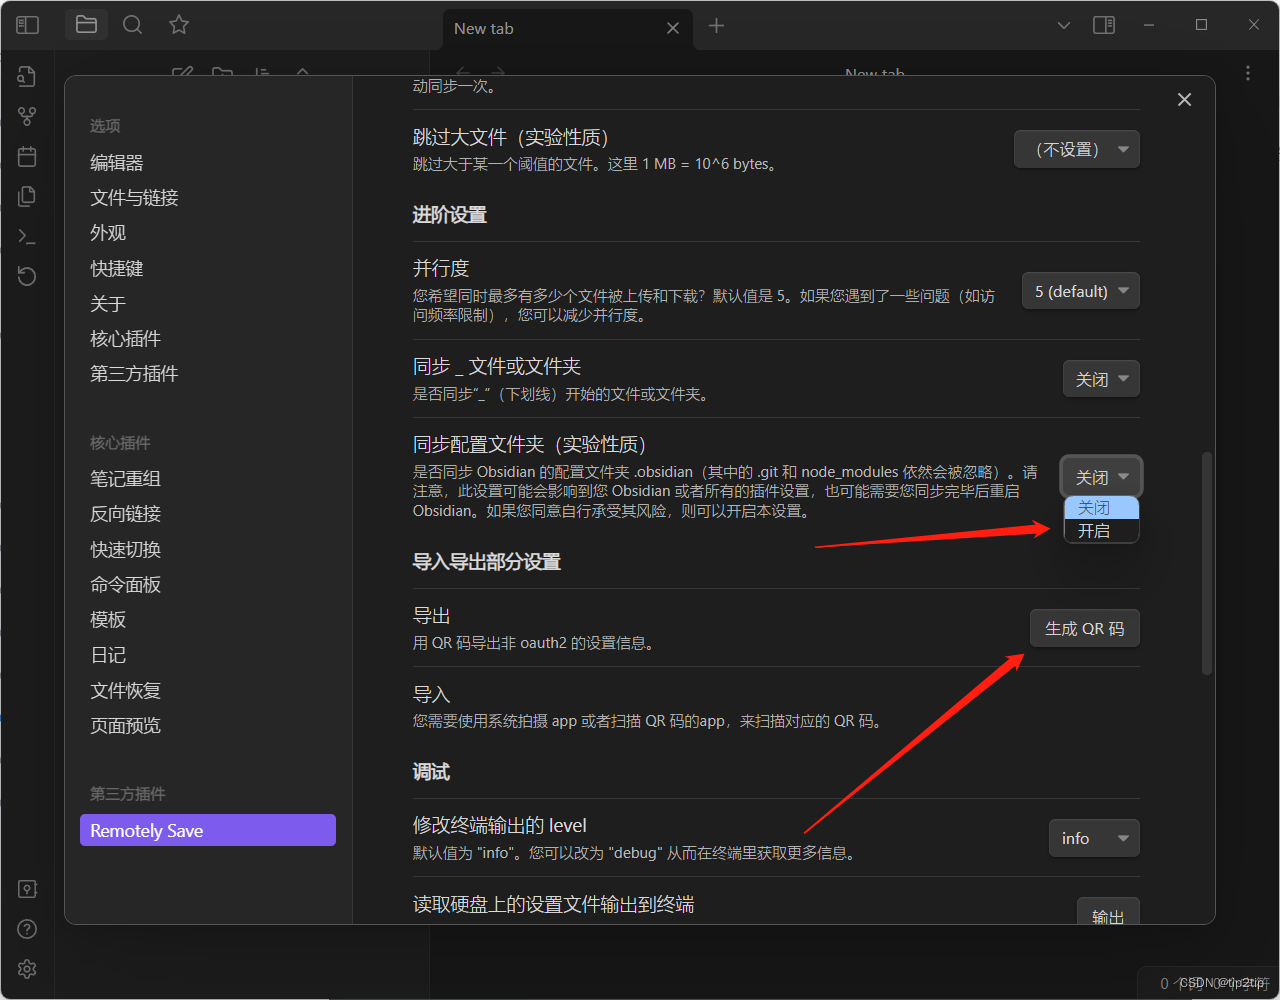
Task: Open the info log level dropdown
Action: click(1094, 838)
